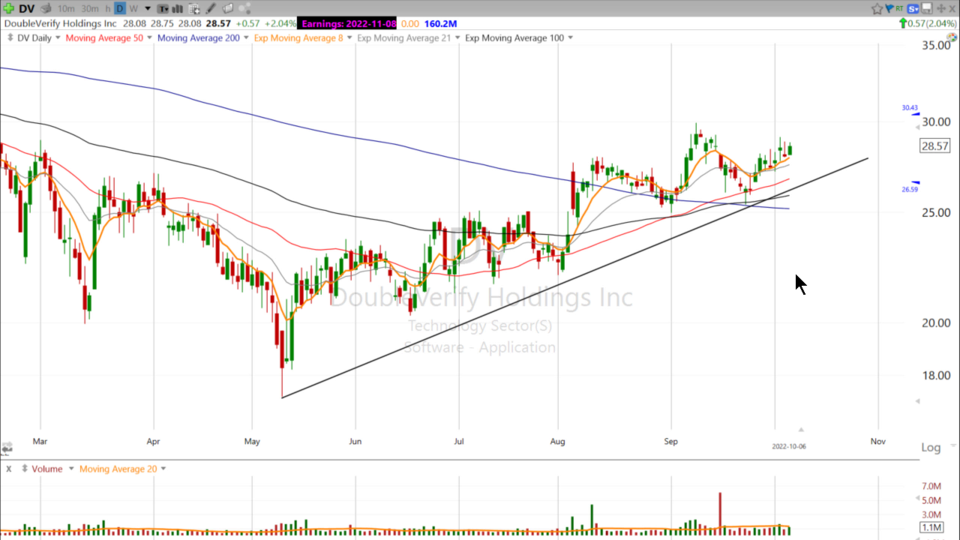Open the timeframe dropdown arrow
This screenshot has height=540, width=960.
148,9
